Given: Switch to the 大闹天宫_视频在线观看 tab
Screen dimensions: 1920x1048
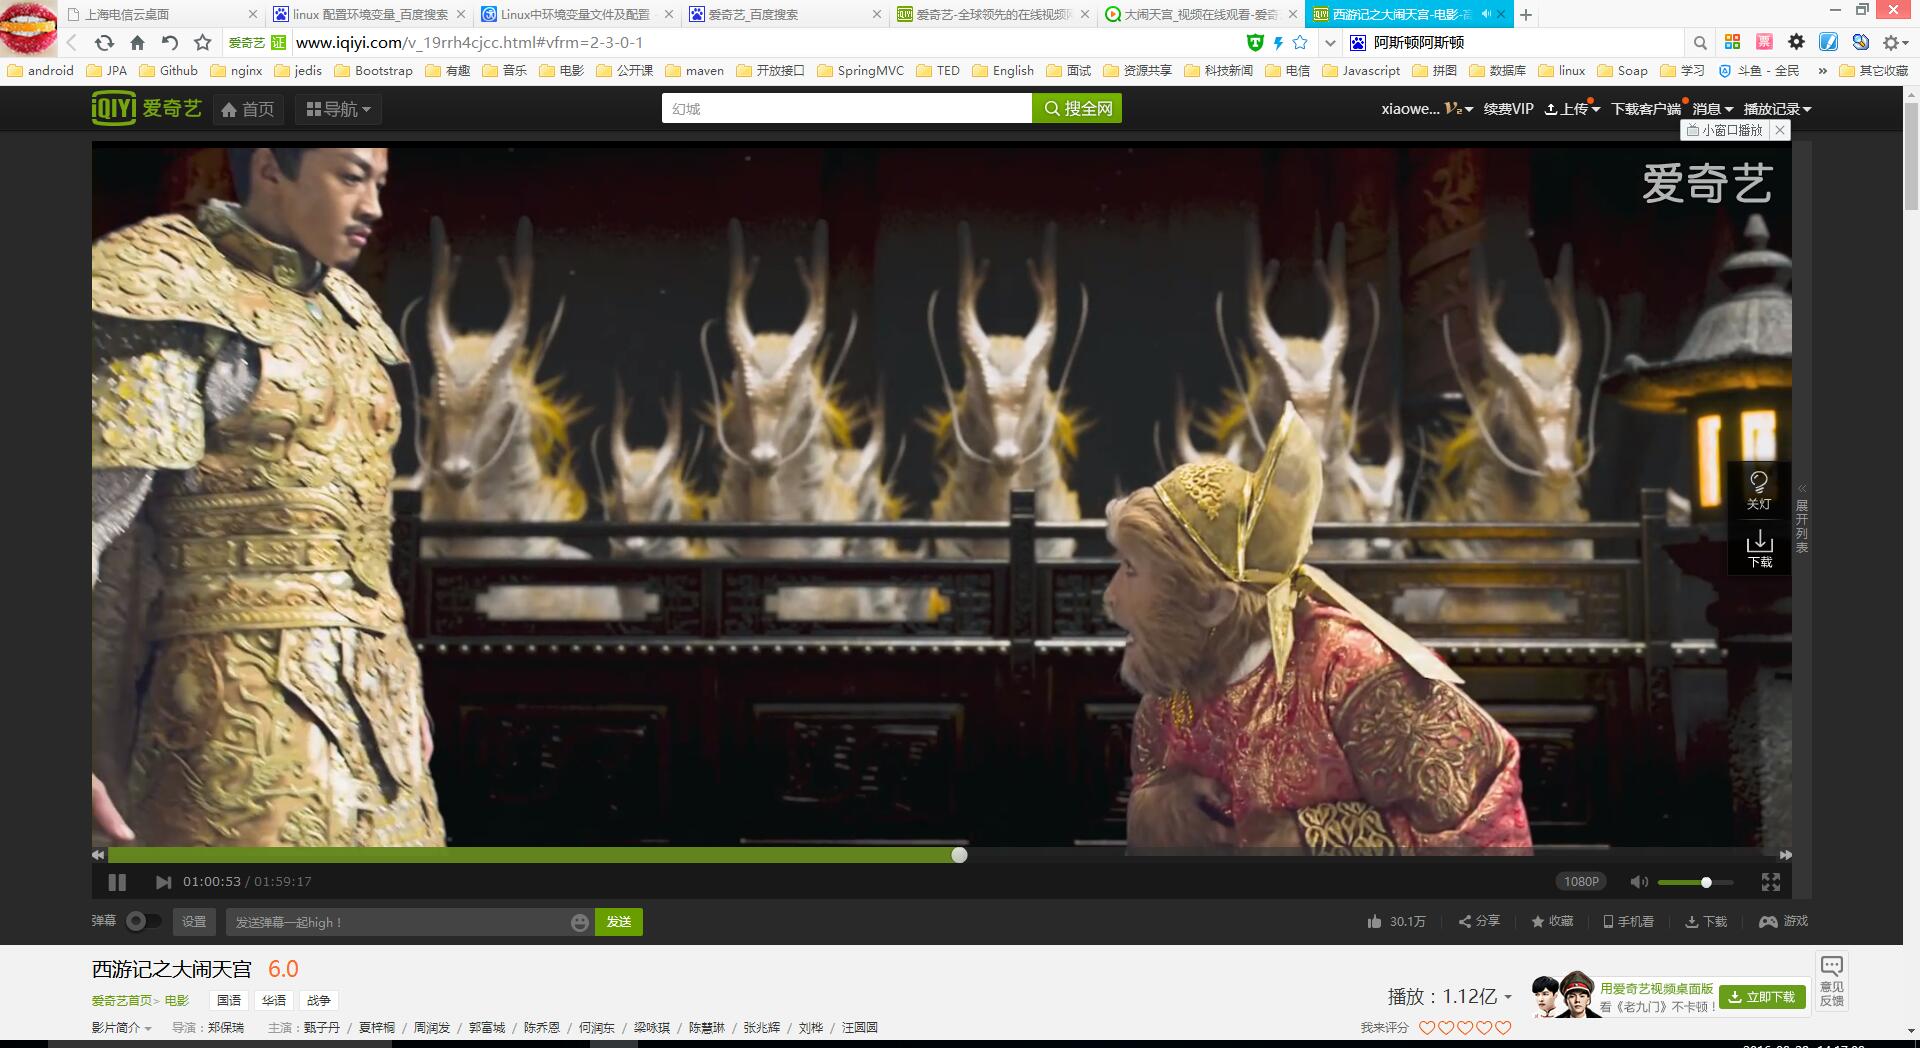Looking at the screenshot, I should click(1200, 14).
